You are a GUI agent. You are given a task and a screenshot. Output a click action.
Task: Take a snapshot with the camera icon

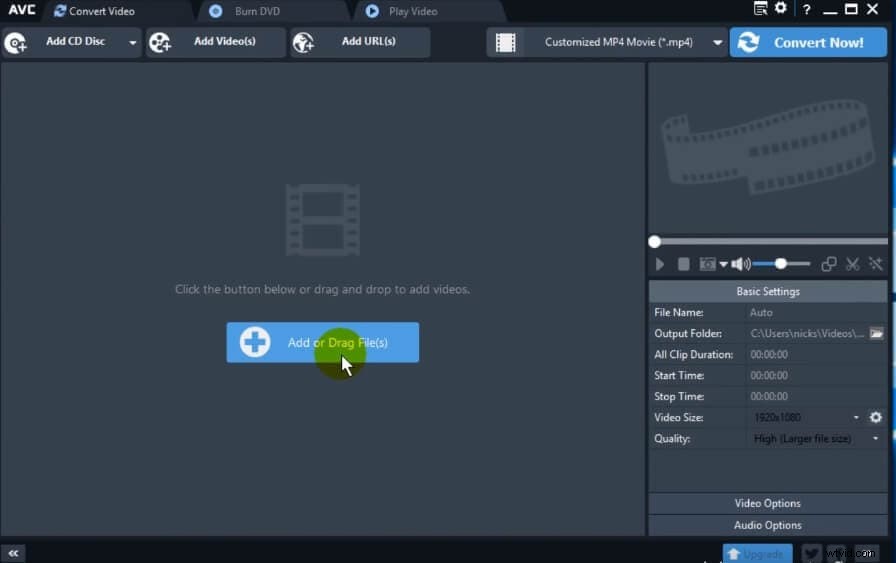pos(707,264)
